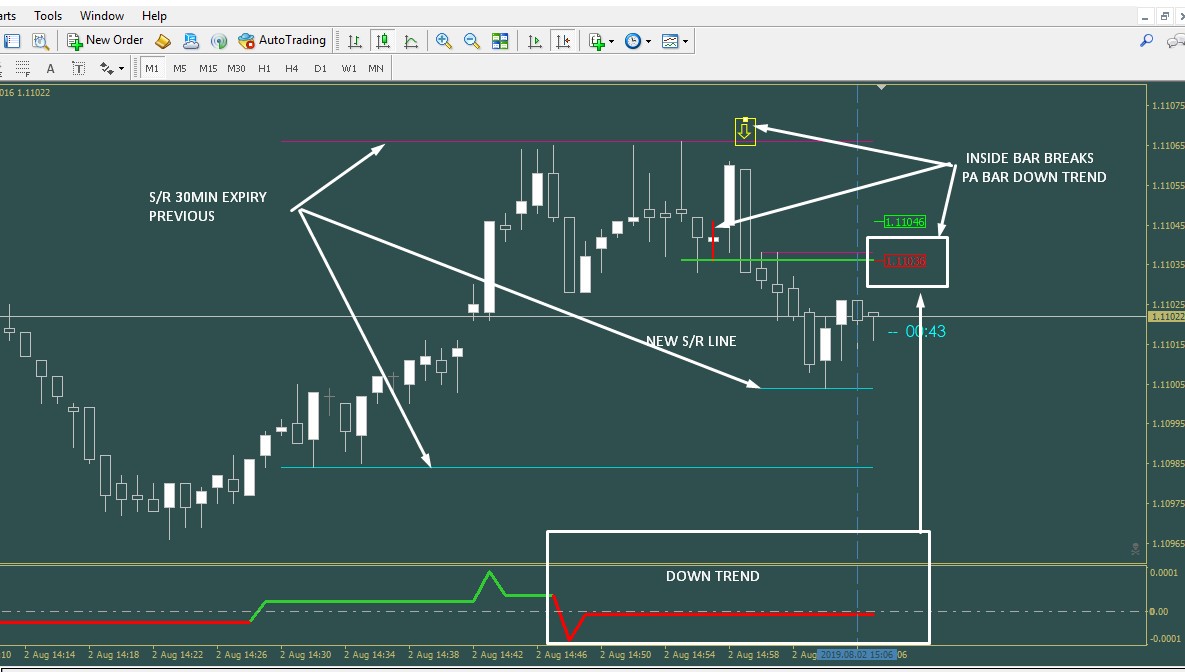Select the W1 timeframe
Screen dimensions: 1185x672
pyautogui.click(x=348, y=68)
